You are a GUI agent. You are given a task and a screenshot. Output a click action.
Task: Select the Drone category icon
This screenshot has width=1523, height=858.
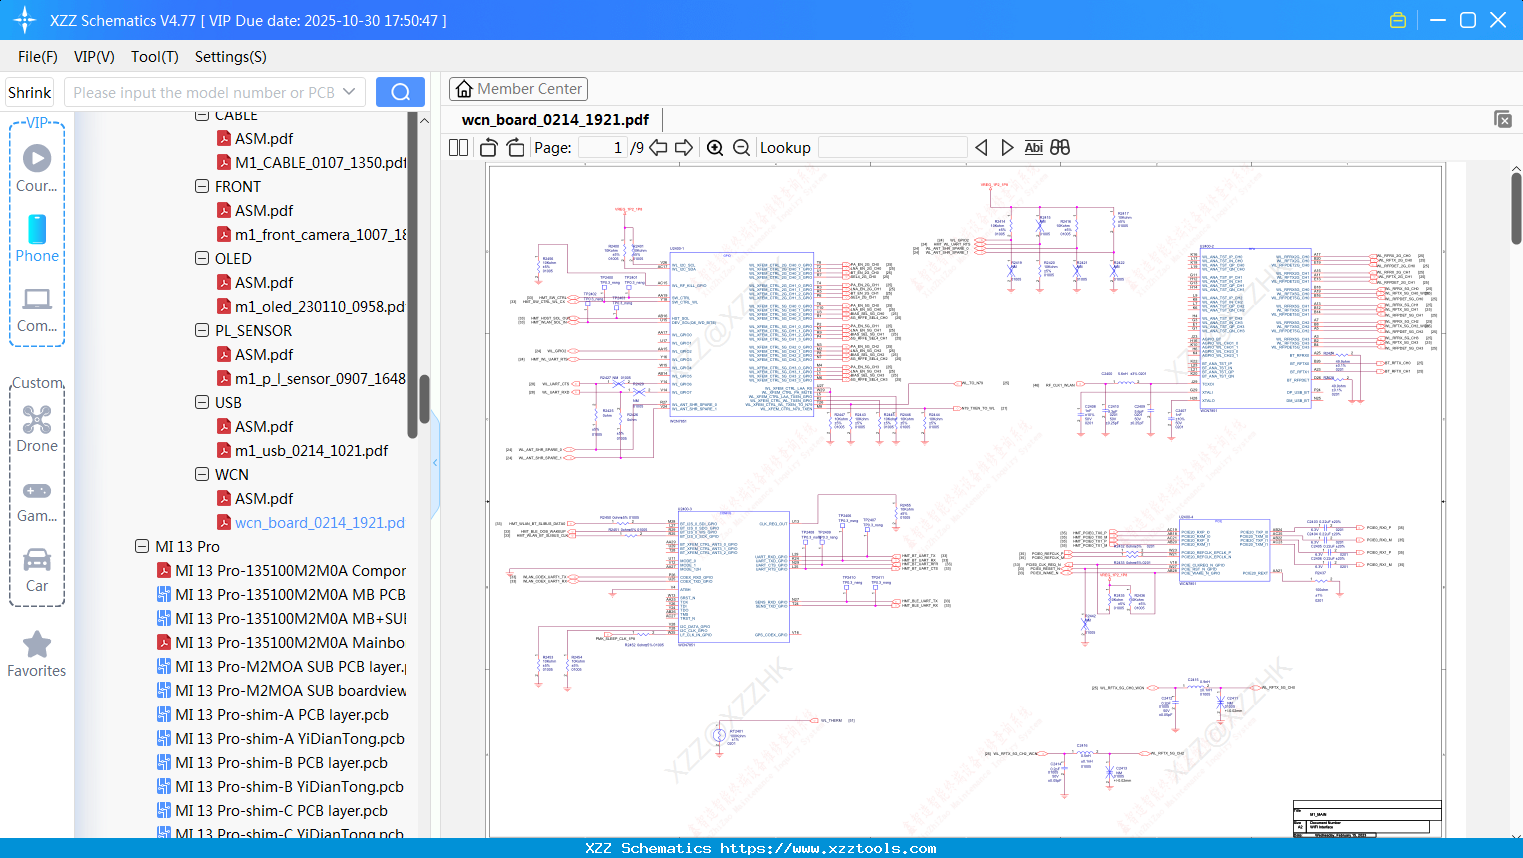click(36, 419)
